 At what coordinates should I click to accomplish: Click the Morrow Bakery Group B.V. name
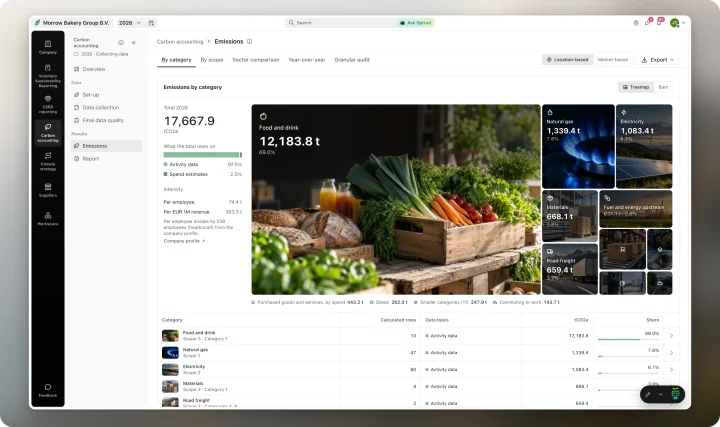(x=76, y=22)
